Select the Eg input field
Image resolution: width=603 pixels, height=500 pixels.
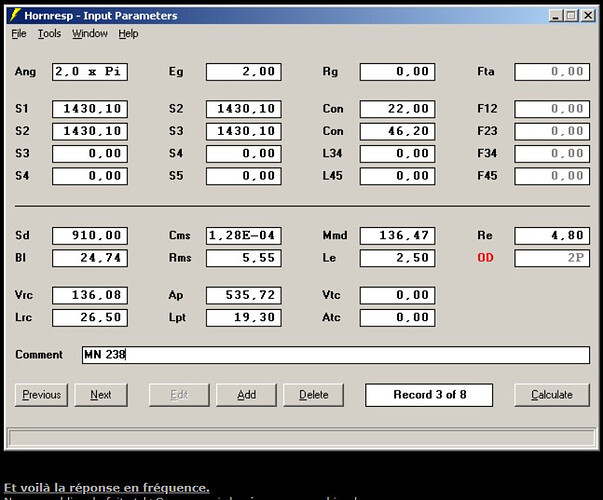[x=244, y=72]
